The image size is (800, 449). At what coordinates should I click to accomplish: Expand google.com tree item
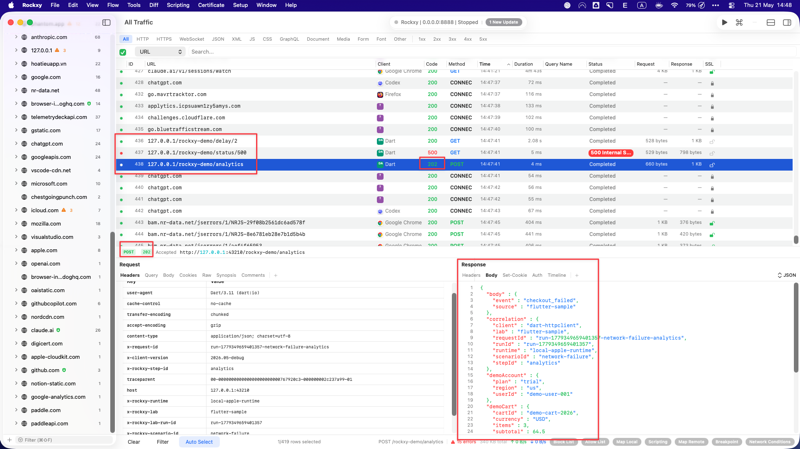click(16, 77)
